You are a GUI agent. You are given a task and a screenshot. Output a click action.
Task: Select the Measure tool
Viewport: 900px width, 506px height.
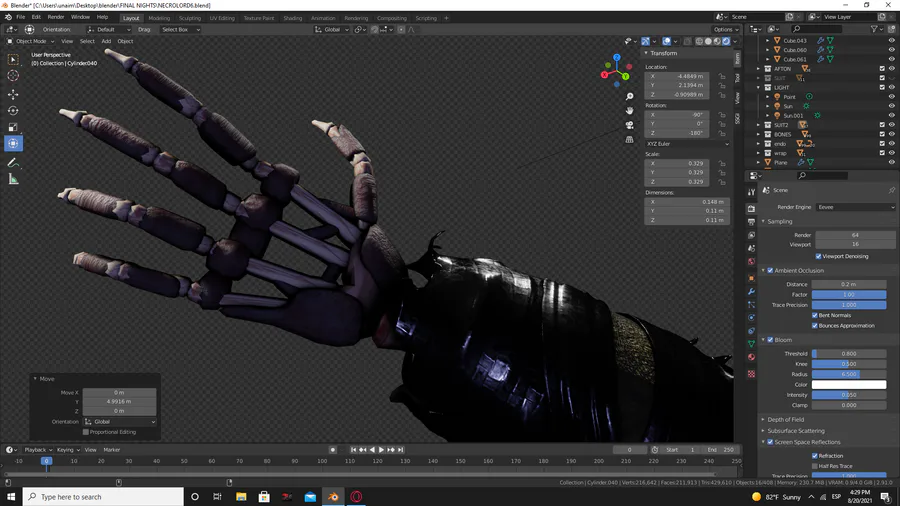(13, 179)
